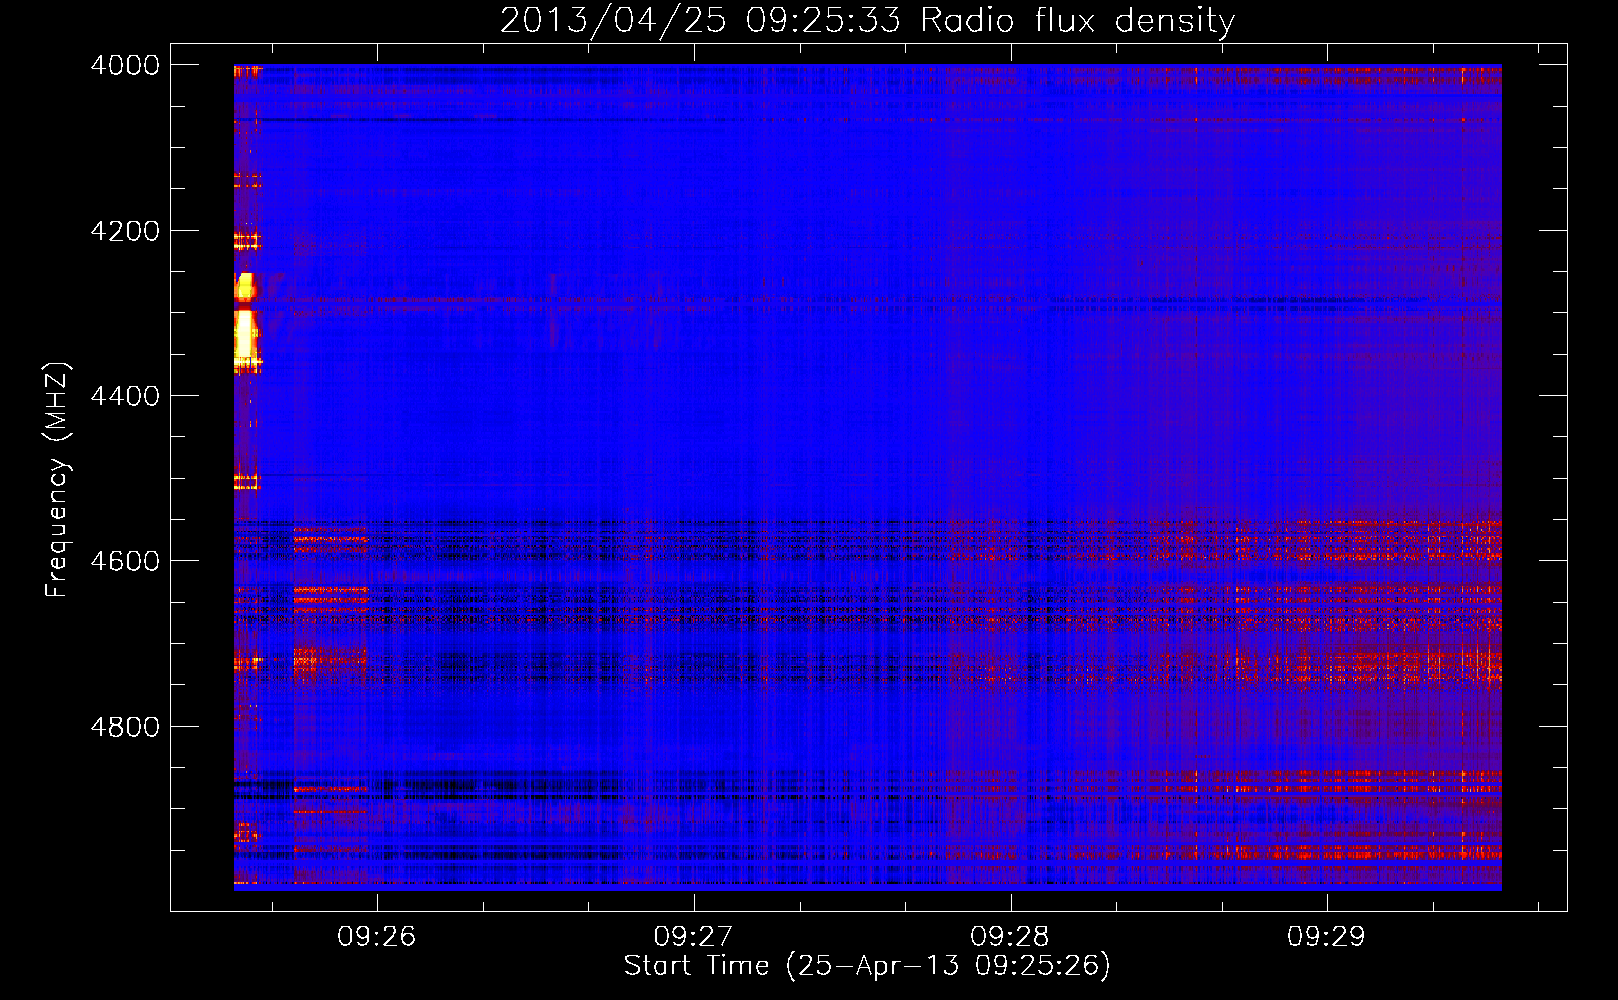Click the 09:27 time tick label
1618x1000 pixels.
(693, 937)
